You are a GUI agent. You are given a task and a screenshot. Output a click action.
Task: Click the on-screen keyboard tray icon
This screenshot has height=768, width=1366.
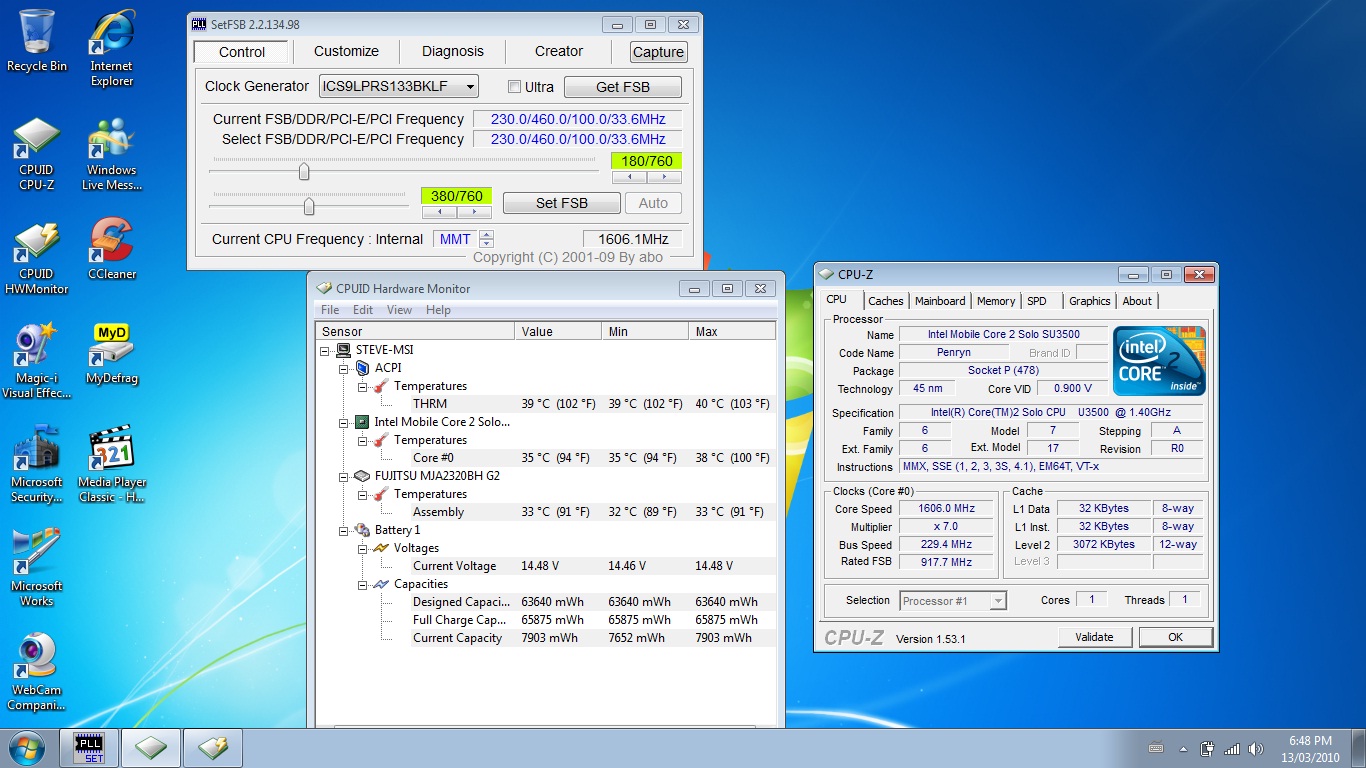click(1157, 748)
